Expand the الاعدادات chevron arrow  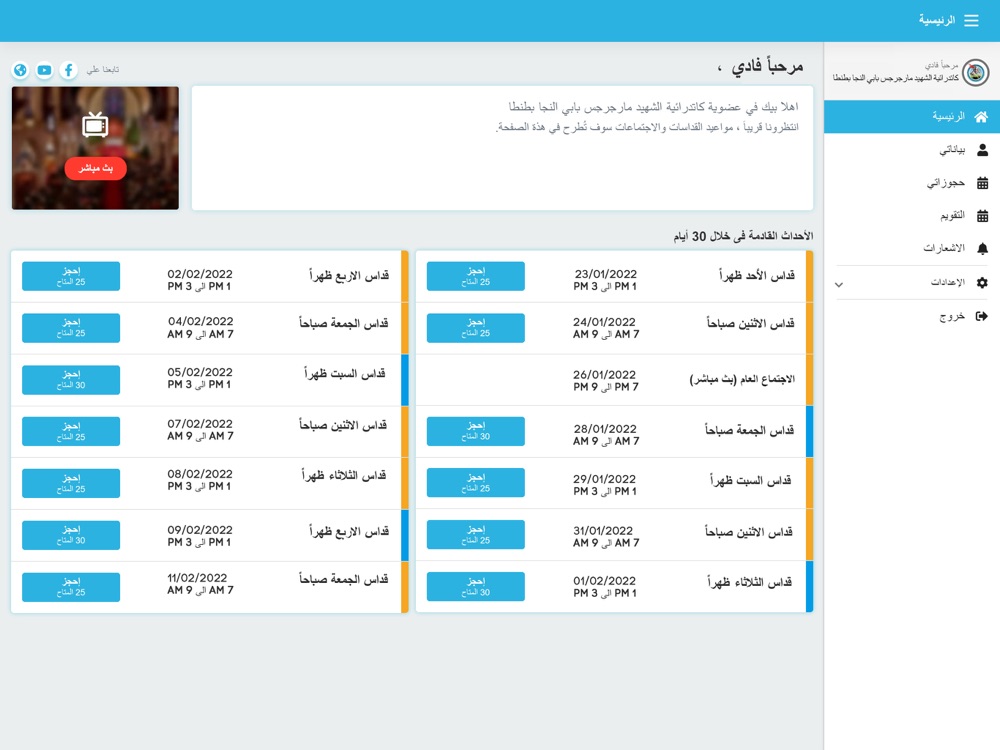click(839, 284)
